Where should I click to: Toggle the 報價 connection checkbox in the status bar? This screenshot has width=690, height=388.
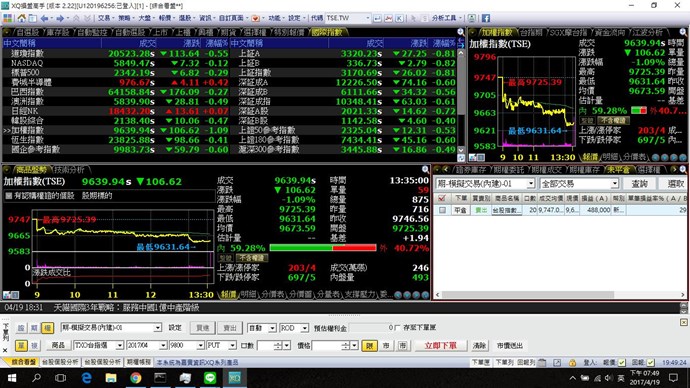[621, 362]
